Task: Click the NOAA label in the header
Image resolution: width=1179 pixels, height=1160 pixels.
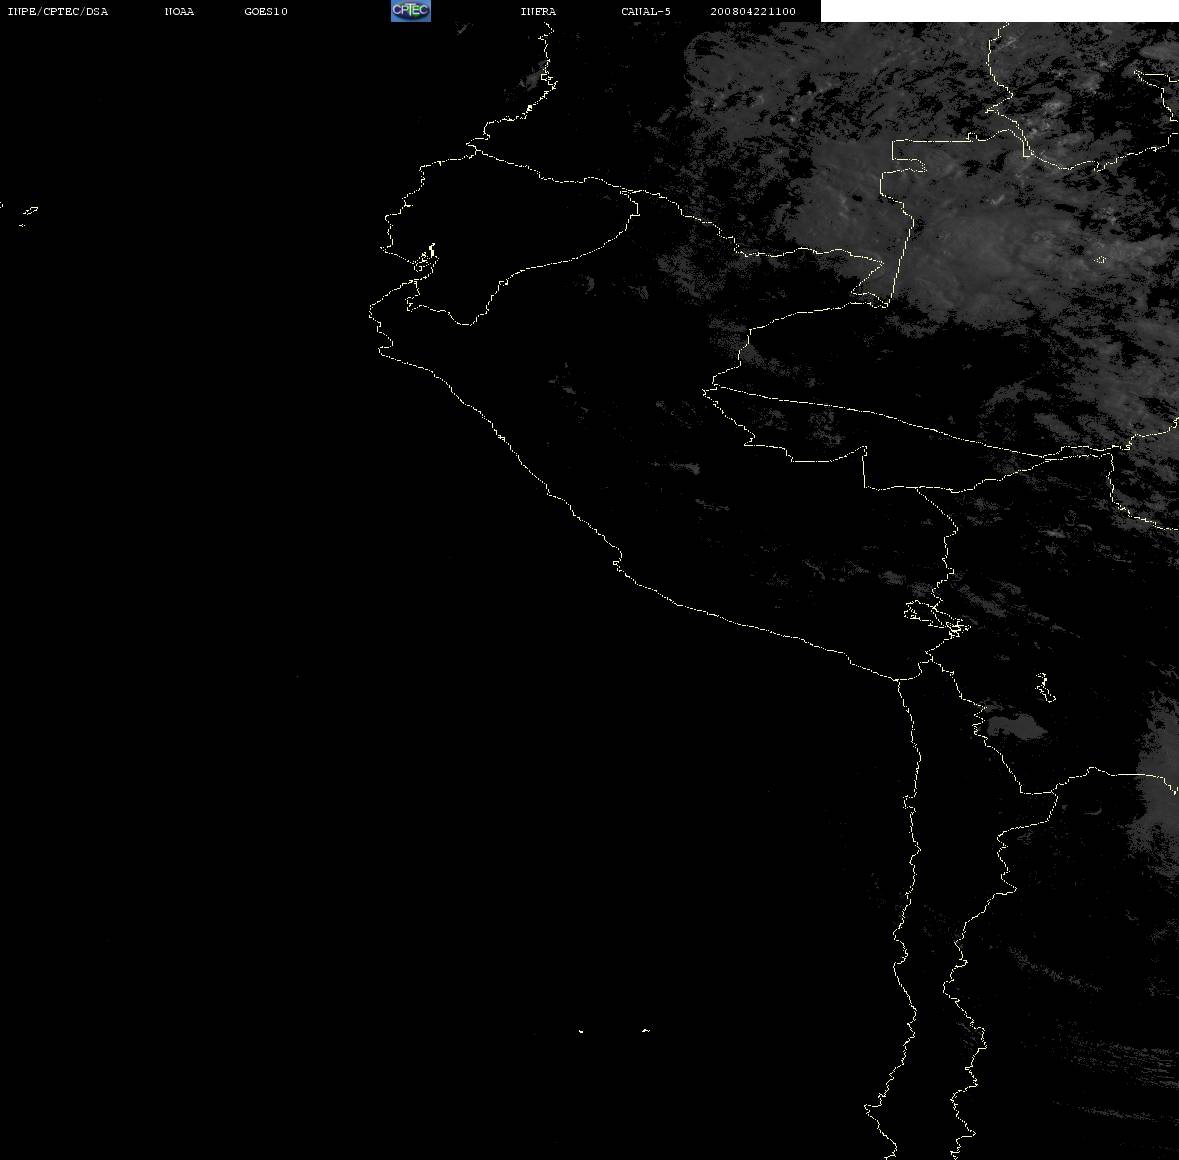Action: coord(179,11)
